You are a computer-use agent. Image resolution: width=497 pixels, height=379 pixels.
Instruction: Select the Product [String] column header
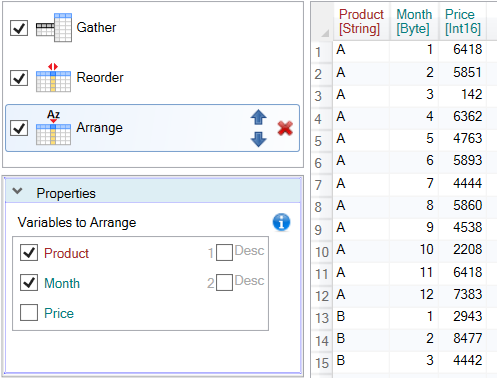coord(361,22)
